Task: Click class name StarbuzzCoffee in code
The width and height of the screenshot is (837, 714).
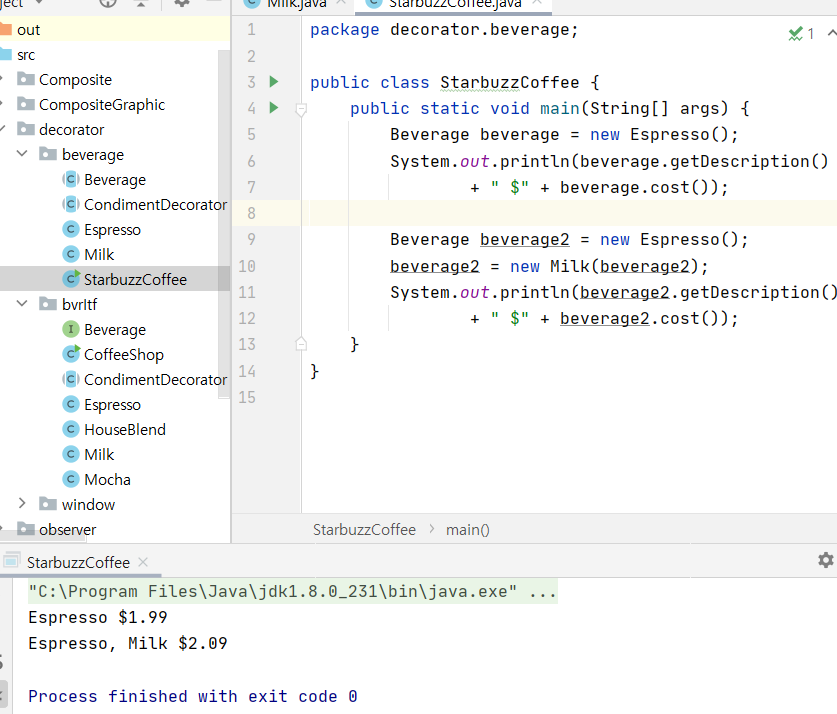Action: coord(509,83)
